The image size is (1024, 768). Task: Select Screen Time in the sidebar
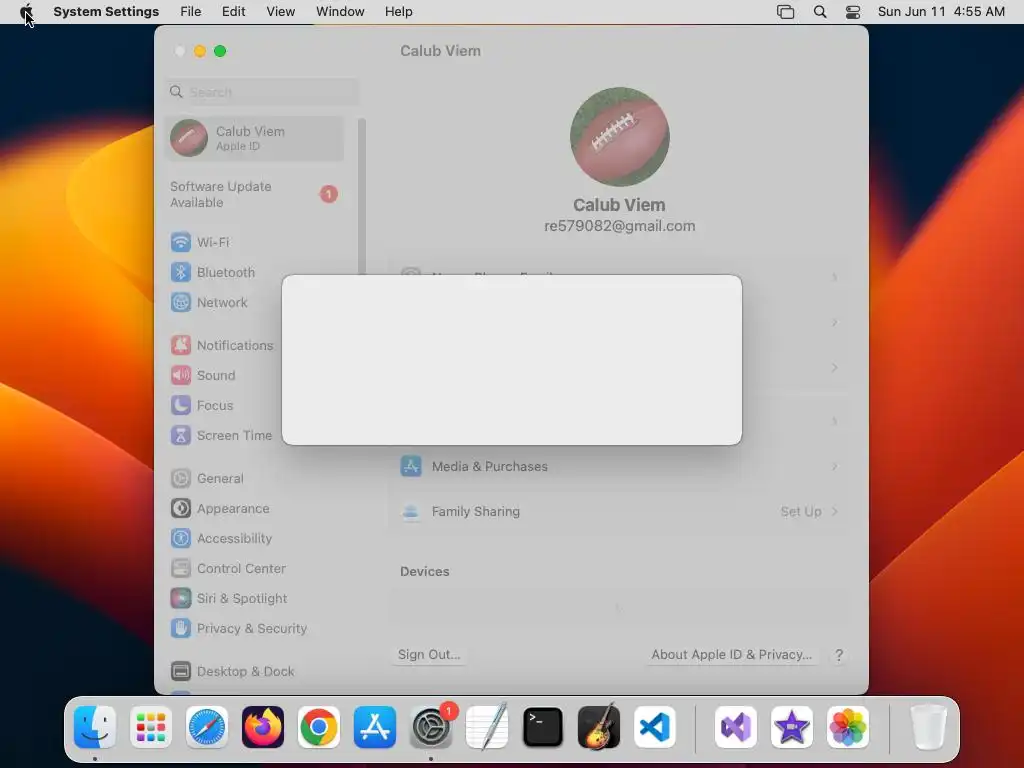[x=223, y=436]
